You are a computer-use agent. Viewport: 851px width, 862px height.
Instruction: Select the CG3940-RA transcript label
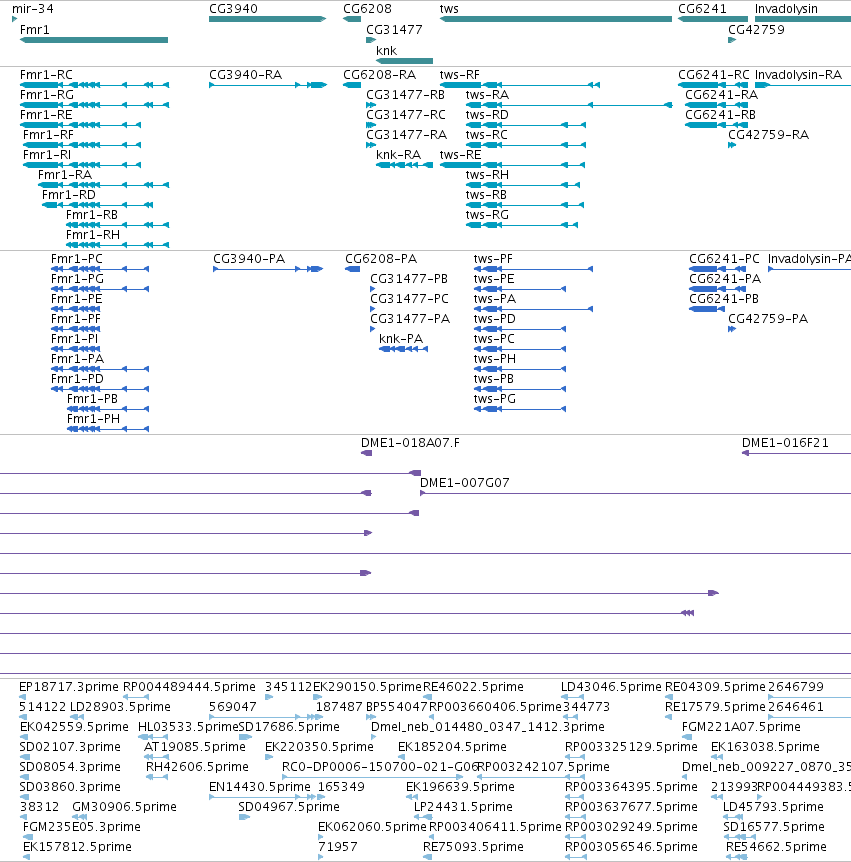(x=245, y=75)
